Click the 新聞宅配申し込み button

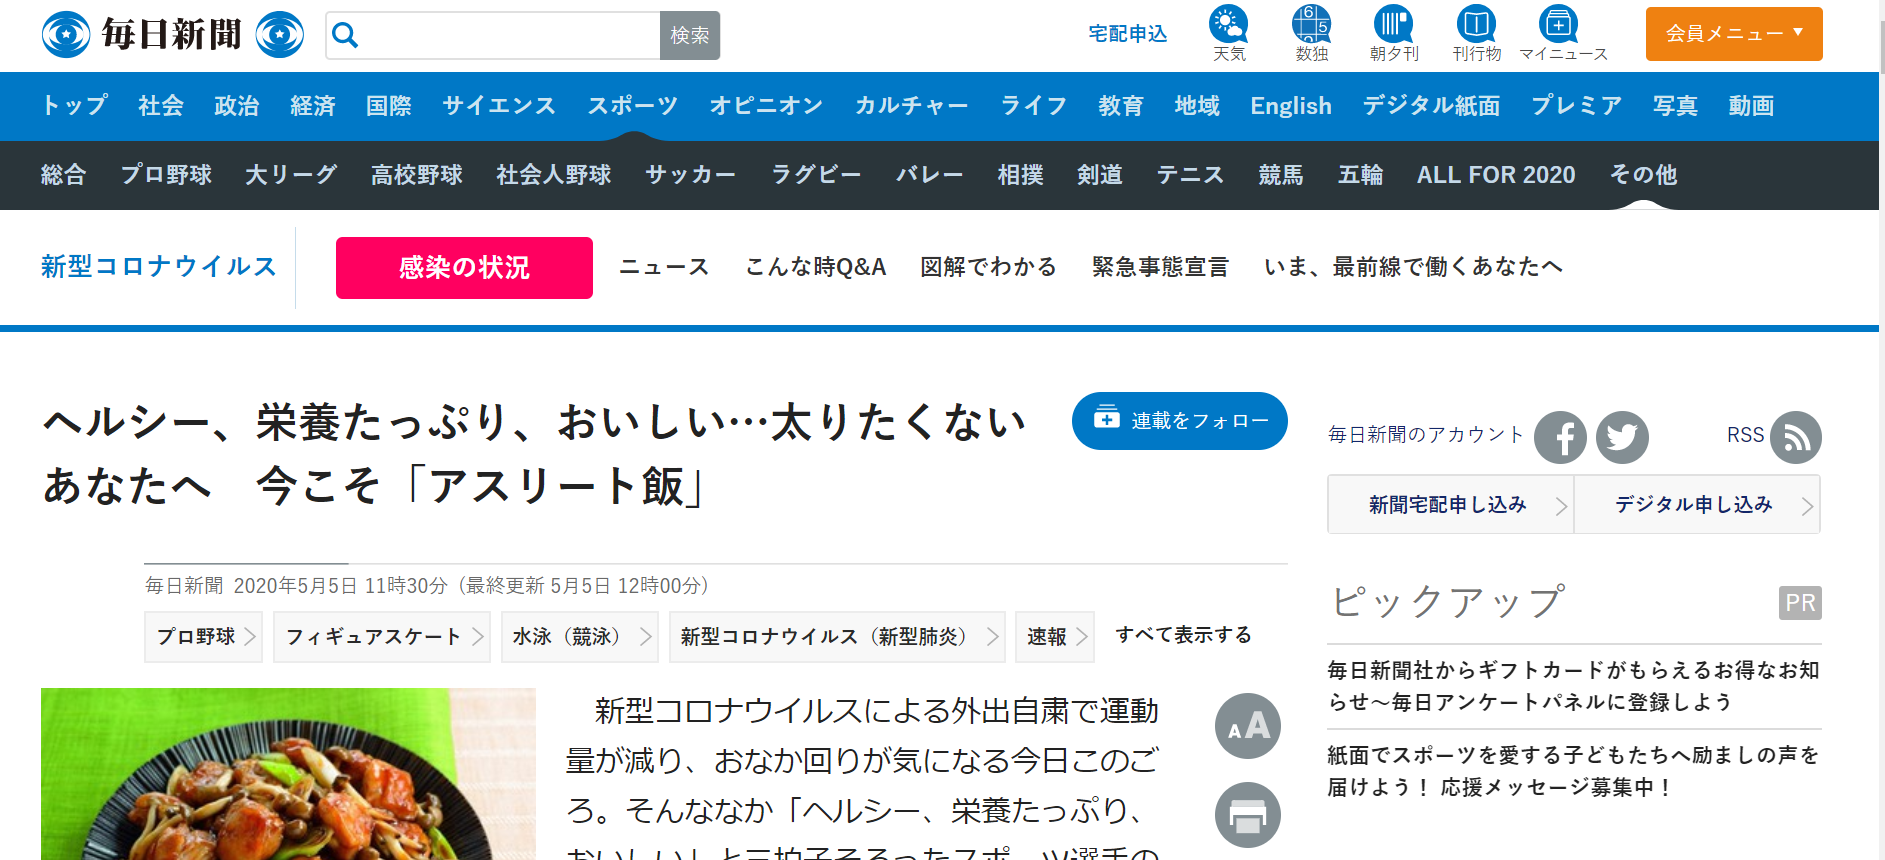1451,505
